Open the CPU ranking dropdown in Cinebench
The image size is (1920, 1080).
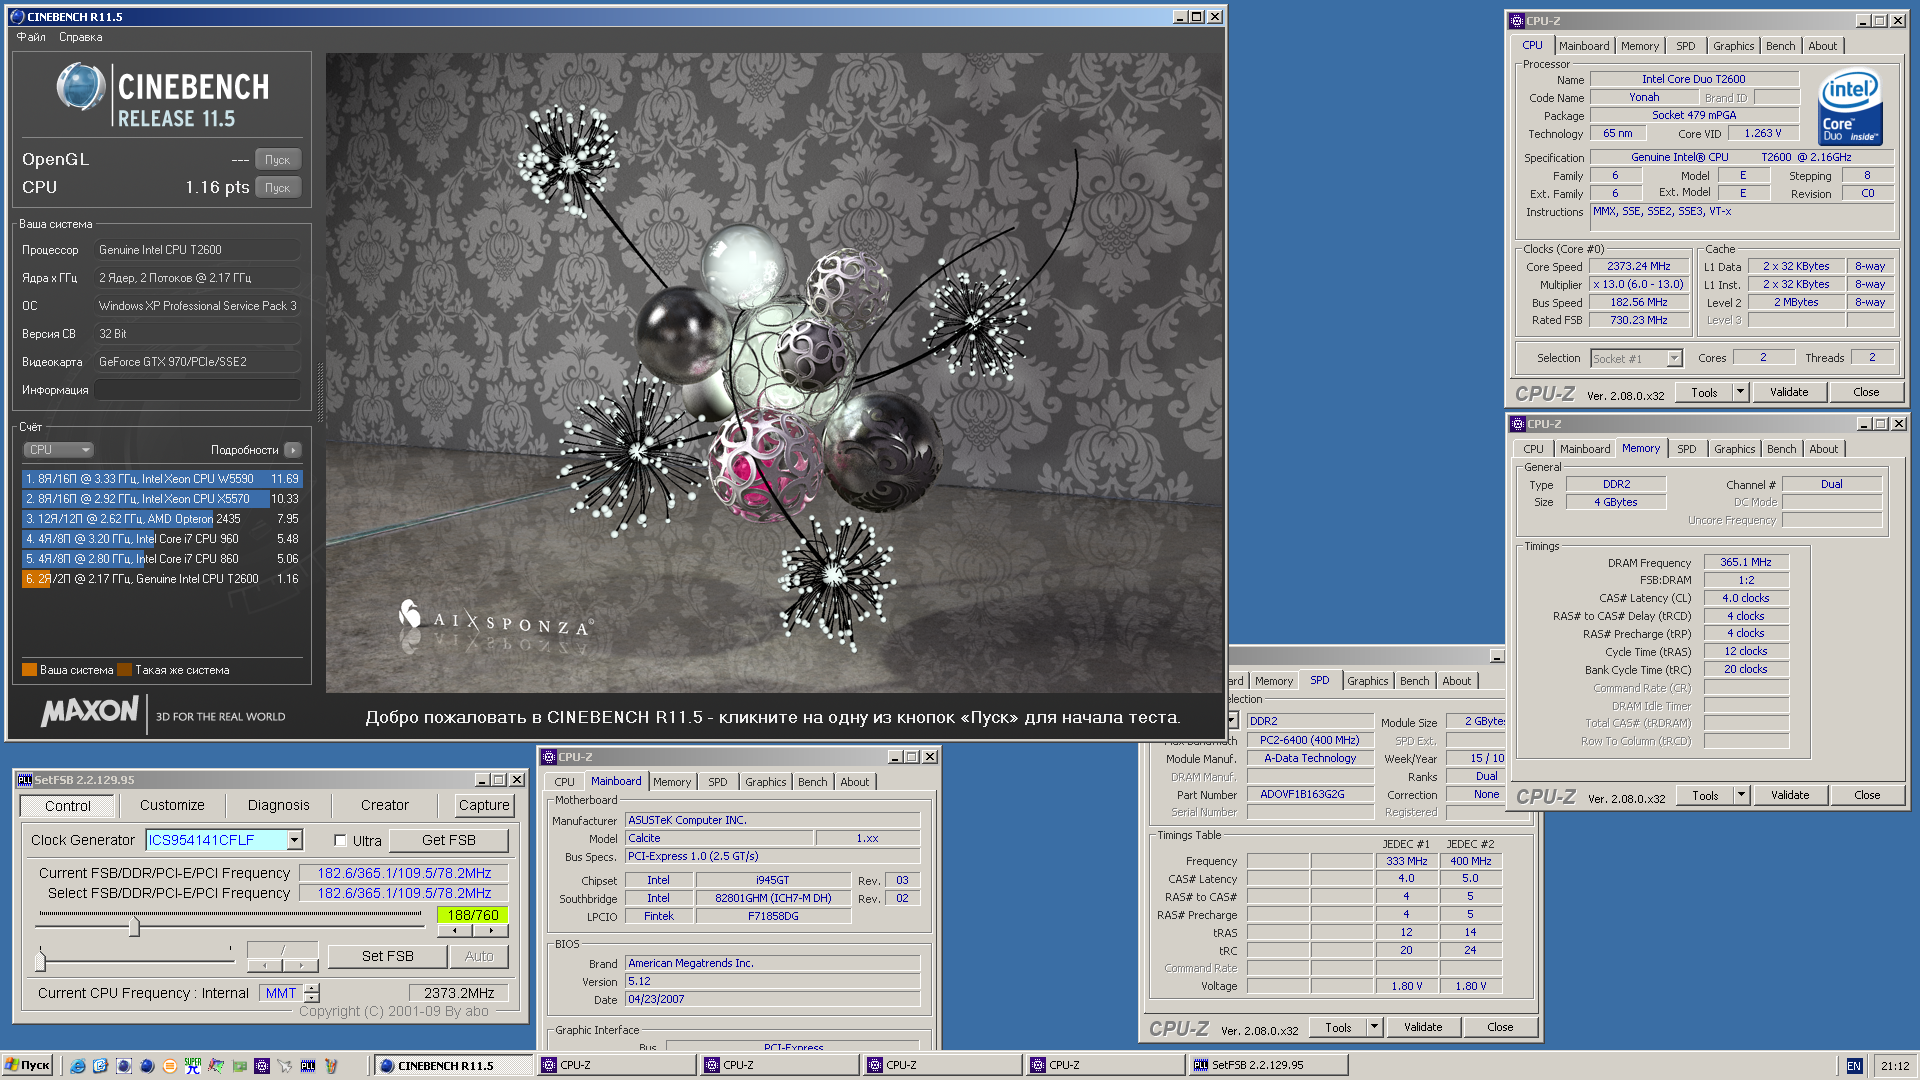[x=59, y=450]
